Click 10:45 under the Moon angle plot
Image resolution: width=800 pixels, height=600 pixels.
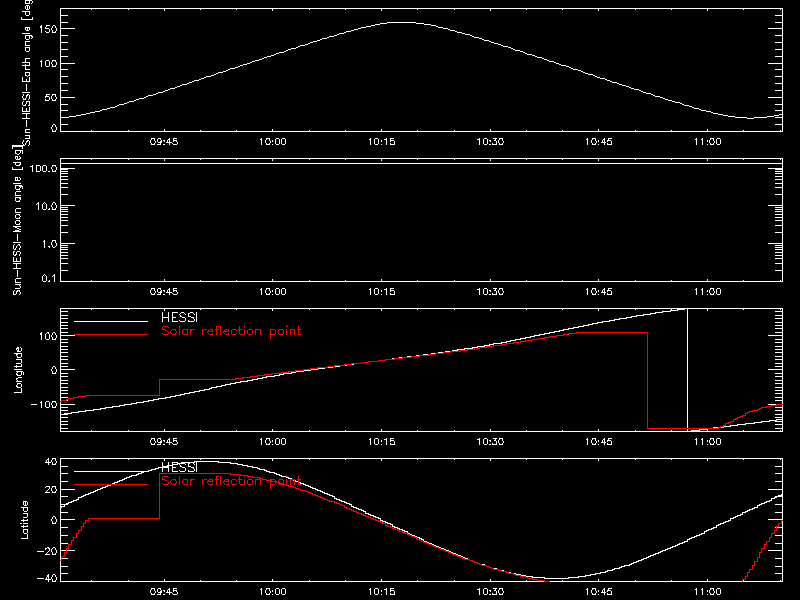tap(599, 292)
